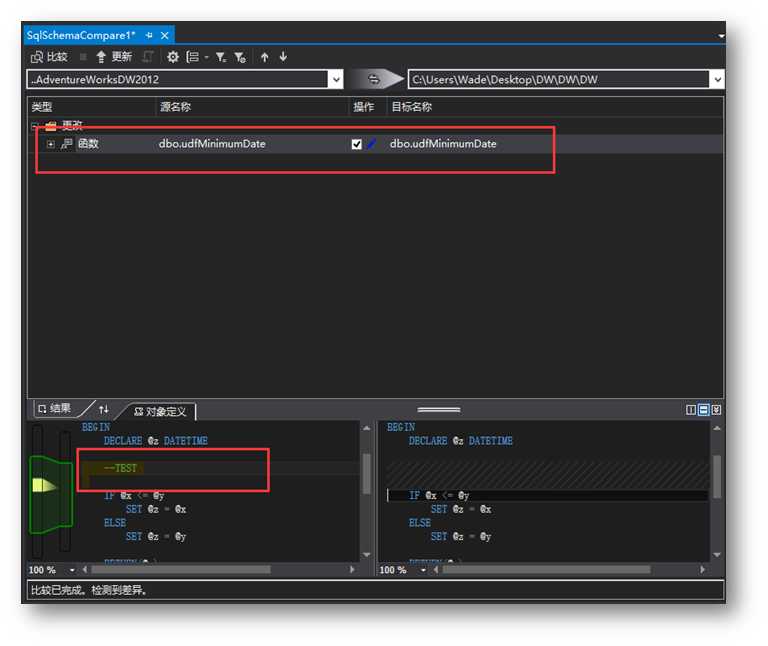Screen dimensions: 768x646
Task: Click the 目标名称 column header
Action: 554,107
